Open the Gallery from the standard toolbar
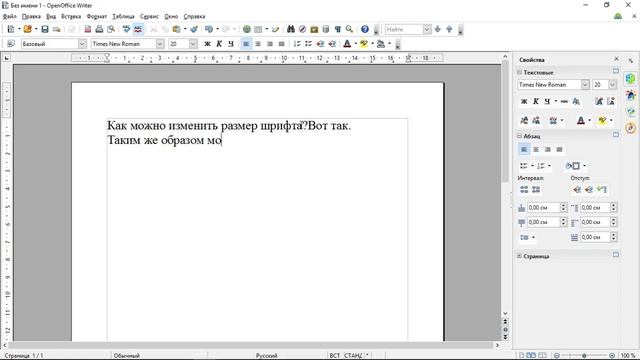 (x=314, y=29)
